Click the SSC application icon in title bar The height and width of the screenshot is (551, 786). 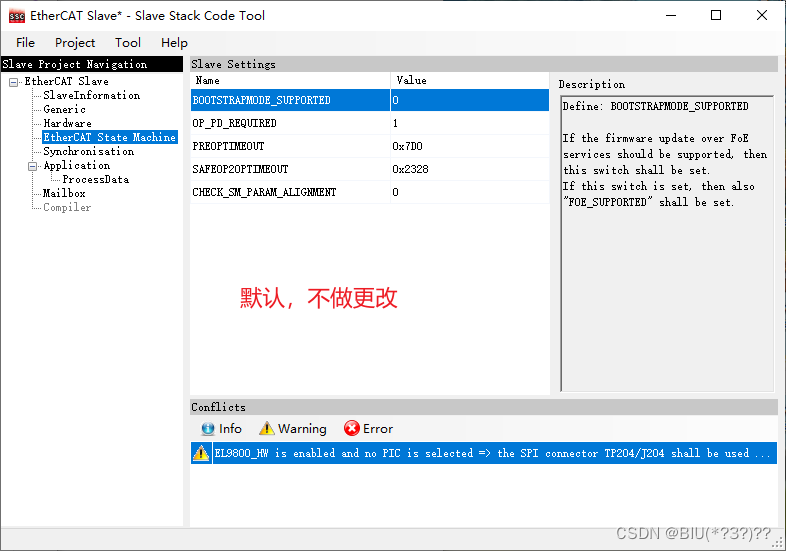[x=17, y=16]
